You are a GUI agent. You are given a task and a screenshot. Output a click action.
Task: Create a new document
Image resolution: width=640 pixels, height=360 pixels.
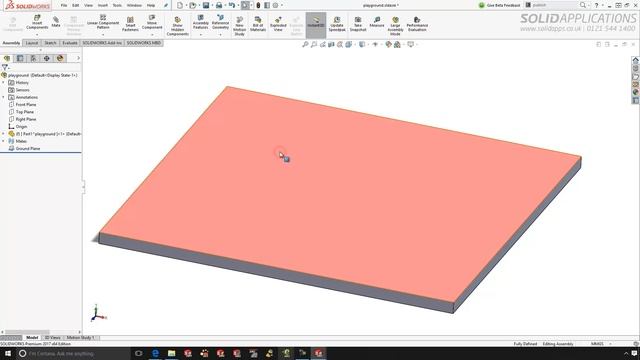(x=180, y=5)
